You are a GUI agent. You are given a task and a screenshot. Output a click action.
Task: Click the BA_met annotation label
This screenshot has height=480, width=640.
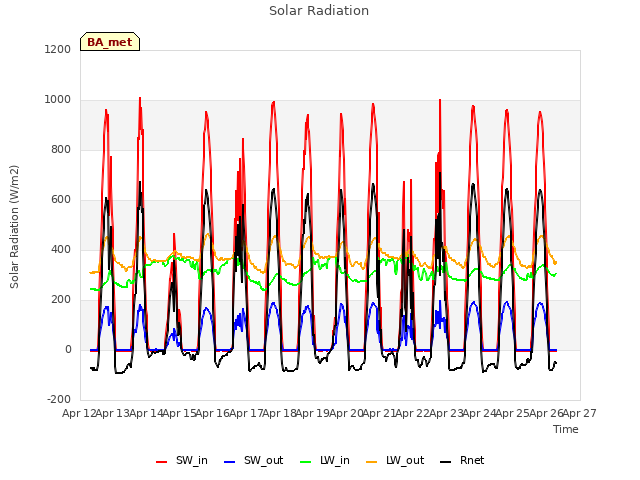coord(110,42)
